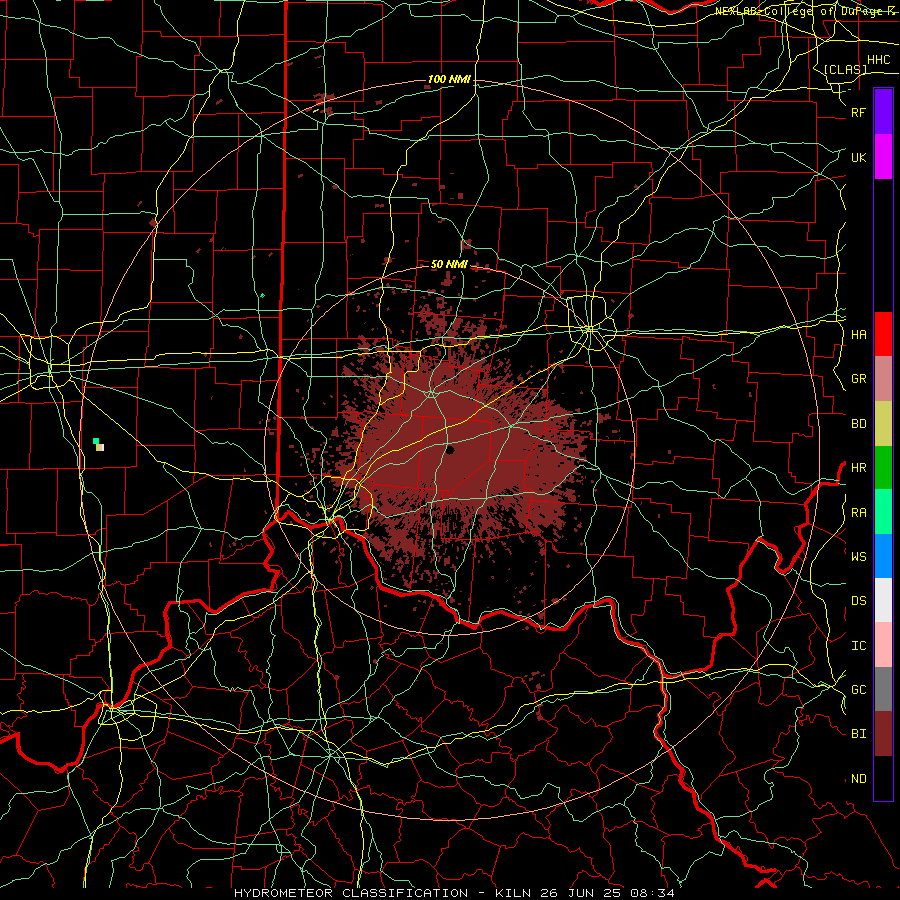Click the 'RF' legend label
The image size is (900, 900).
click(858, 112)
